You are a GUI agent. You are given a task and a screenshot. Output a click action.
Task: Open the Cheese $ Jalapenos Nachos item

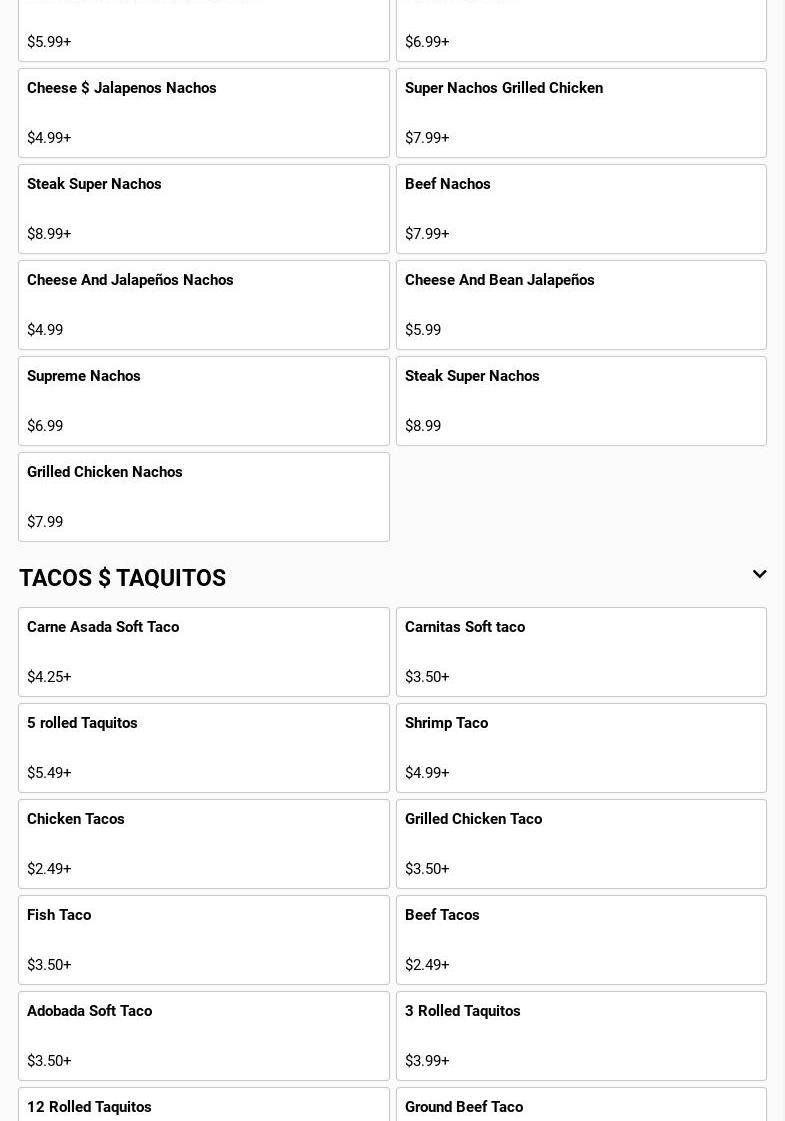point(203,113)
